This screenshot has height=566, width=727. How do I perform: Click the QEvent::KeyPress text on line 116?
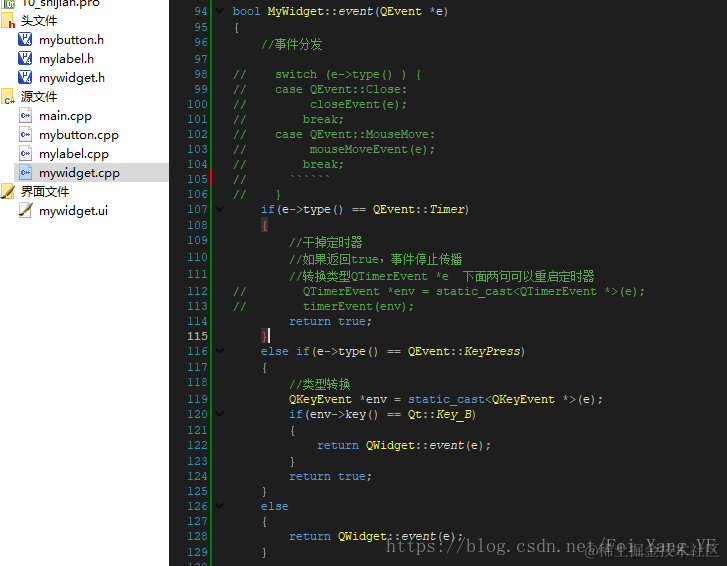[466, 351]
